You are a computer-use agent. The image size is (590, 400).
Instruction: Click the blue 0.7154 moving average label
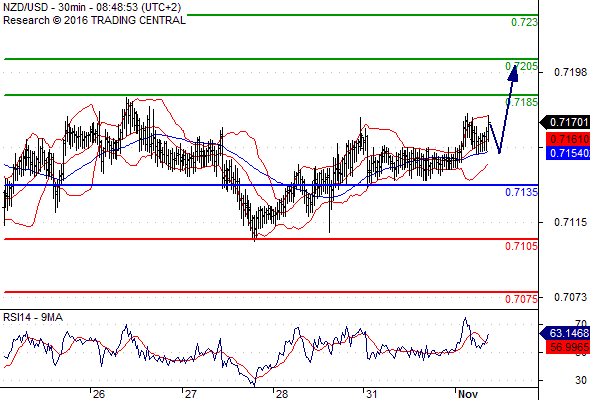568,153
